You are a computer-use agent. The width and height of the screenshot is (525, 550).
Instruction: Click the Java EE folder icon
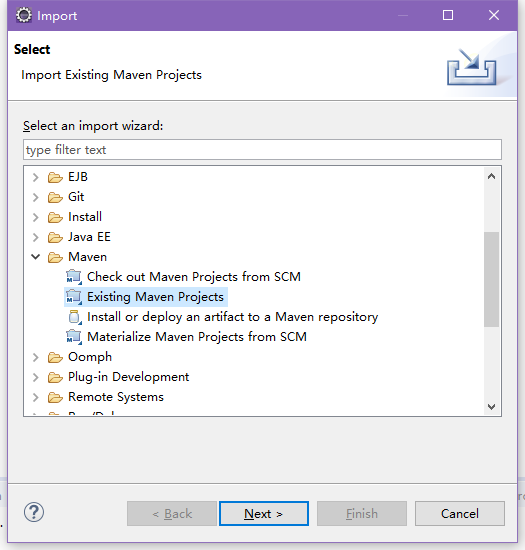[55, 237]
